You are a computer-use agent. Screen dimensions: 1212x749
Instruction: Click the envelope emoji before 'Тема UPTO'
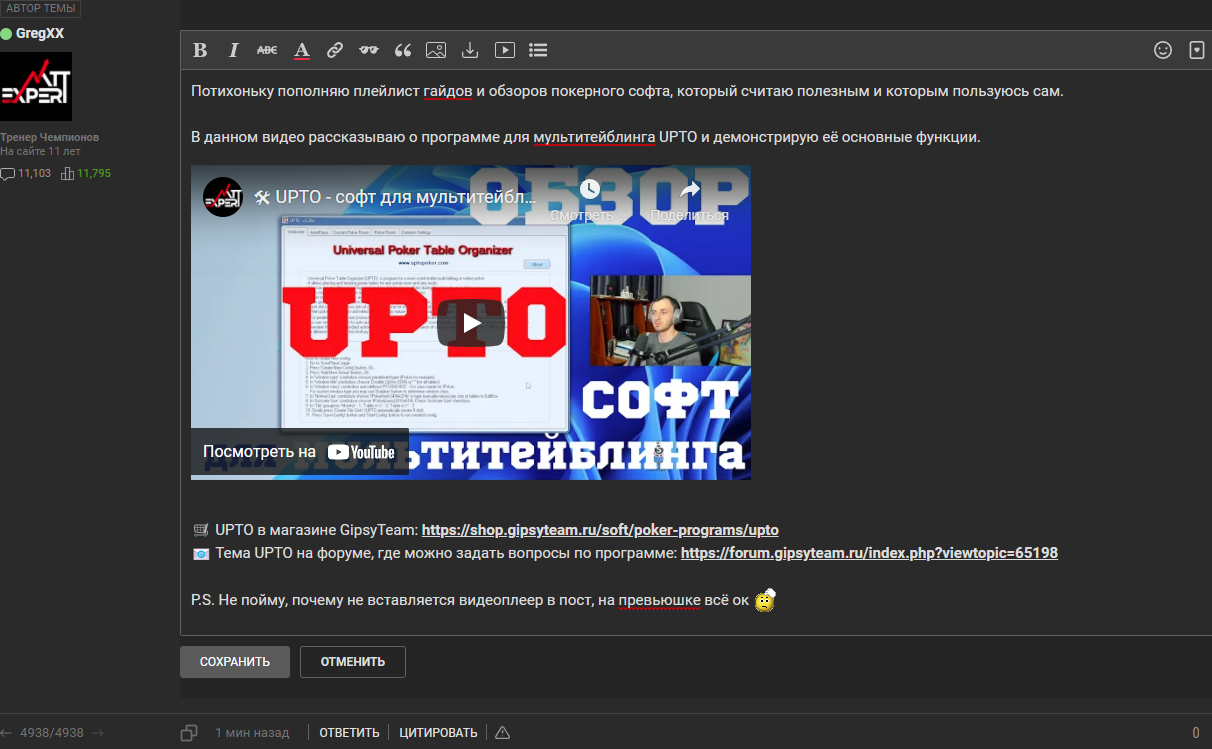point(201,553)
